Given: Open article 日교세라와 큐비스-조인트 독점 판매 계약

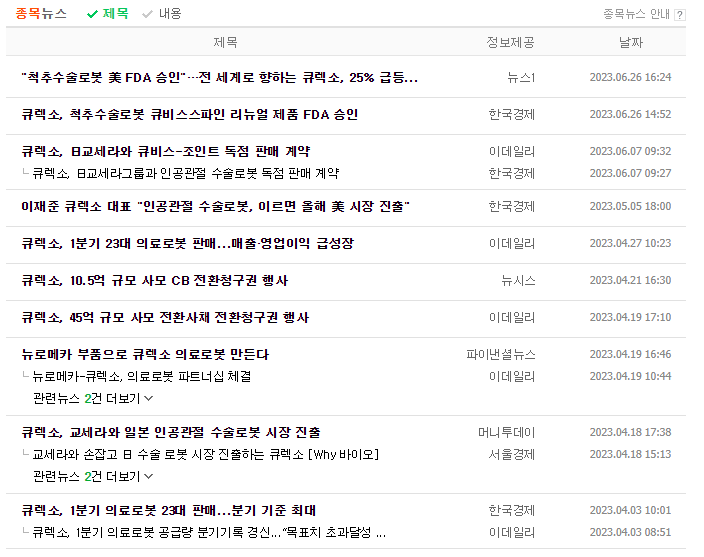Looking at the screenshot, I should pyautogui.click(x=166, y=151).
